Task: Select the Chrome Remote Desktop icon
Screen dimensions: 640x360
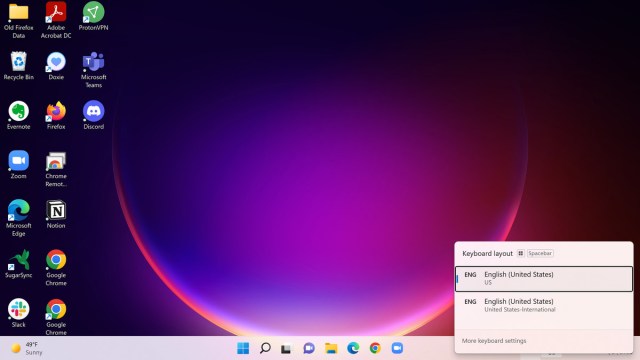Action: (56, 169)
